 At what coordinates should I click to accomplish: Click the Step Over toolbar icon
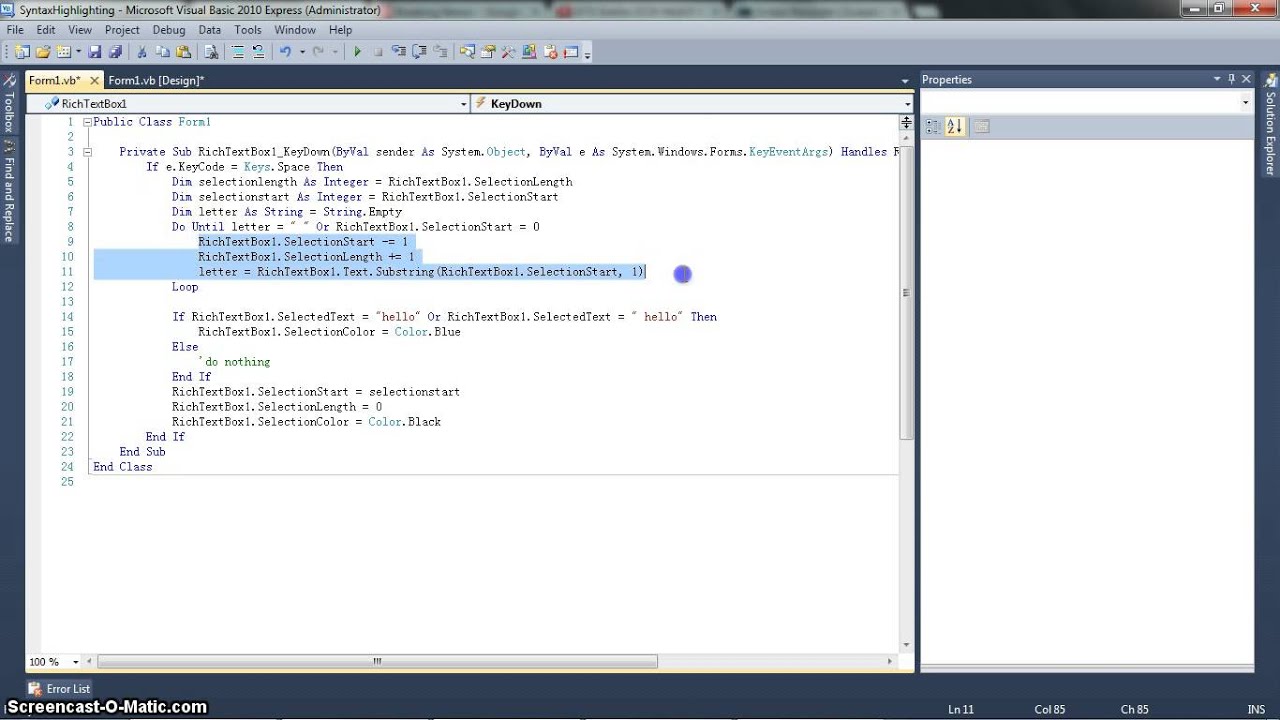419,52
